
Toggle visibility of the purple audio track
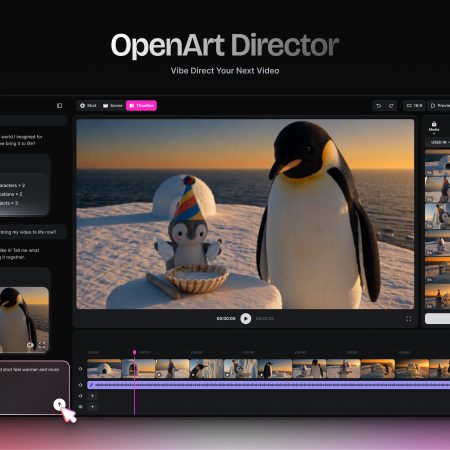80,385
